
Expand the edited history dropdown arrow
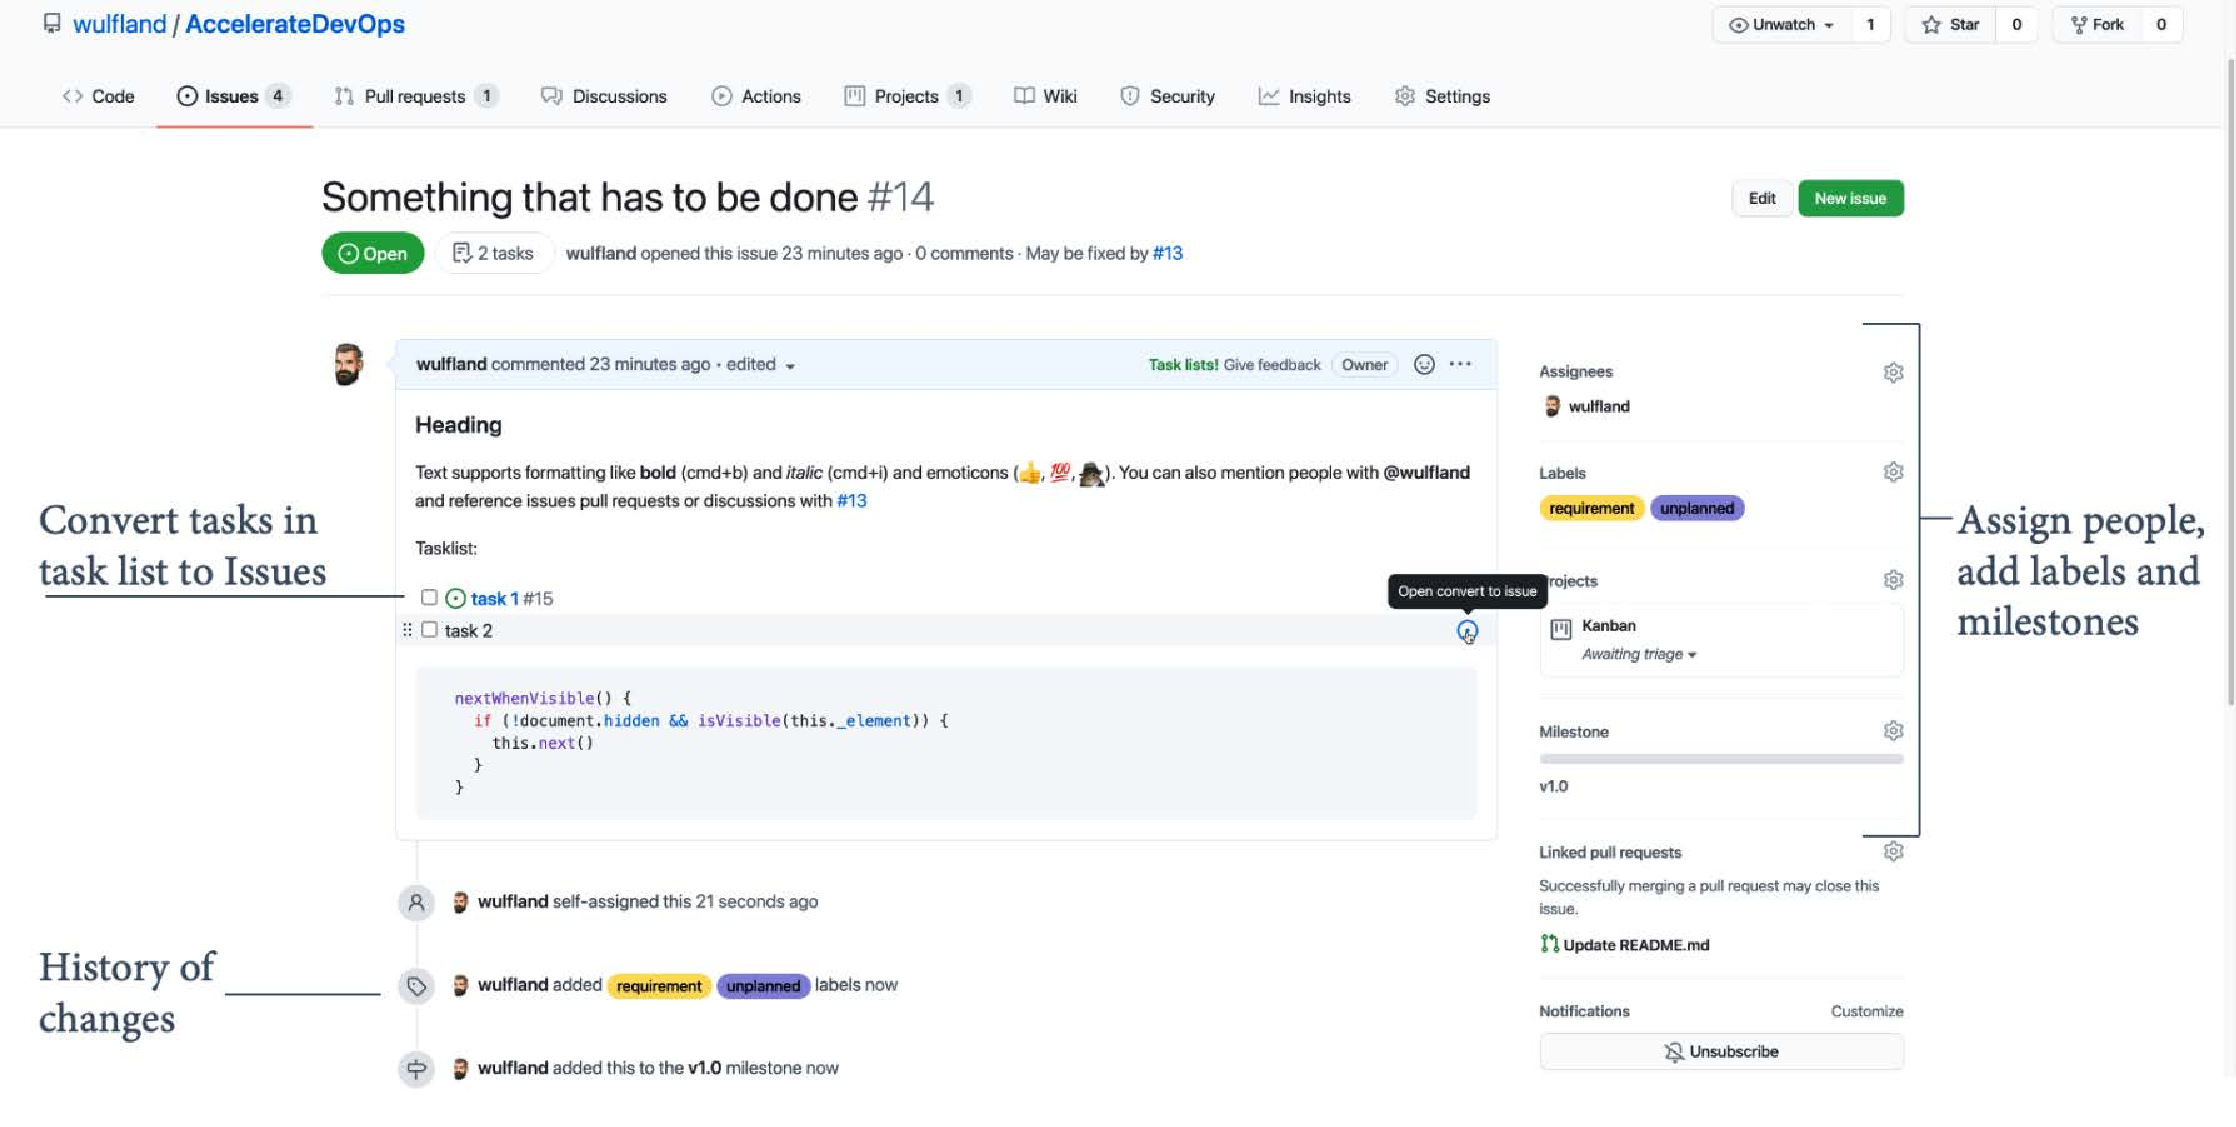pyautogui.click(x=790, y=366)
